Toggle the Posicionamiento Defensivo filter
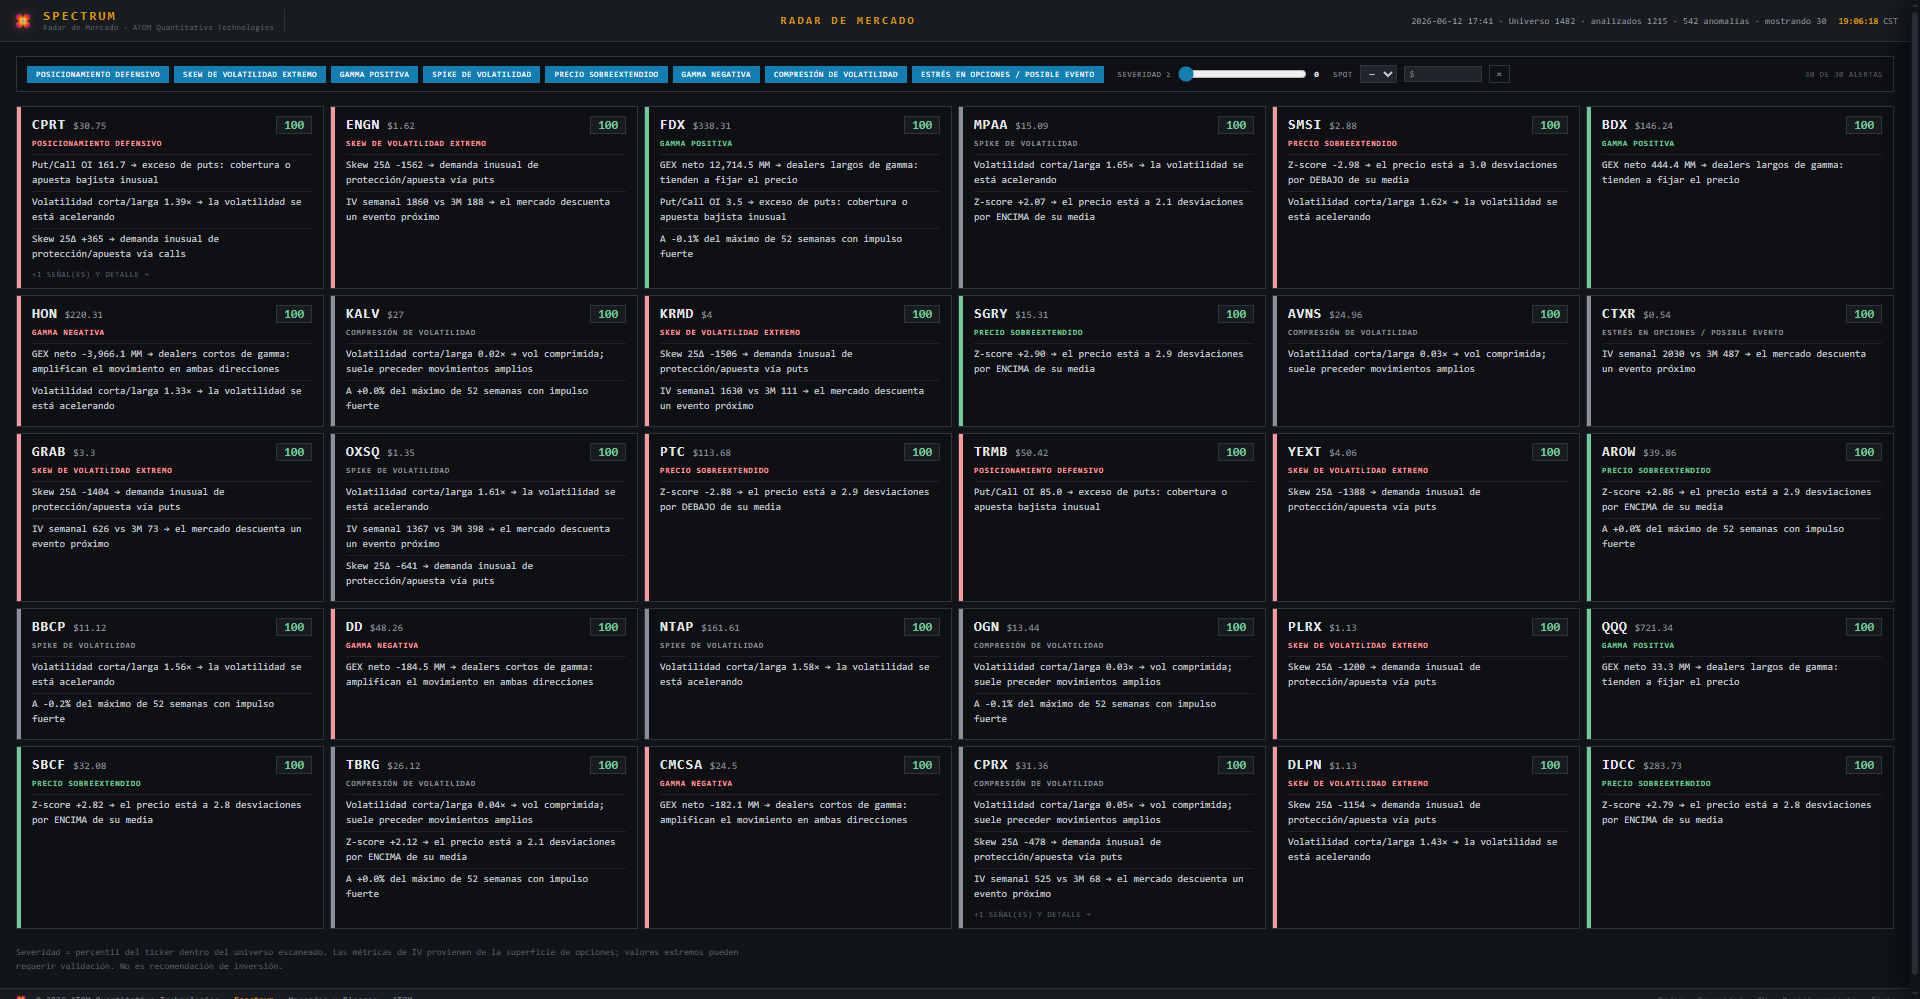The width and height of the screenshot is (1920, 999). point(98,74)
